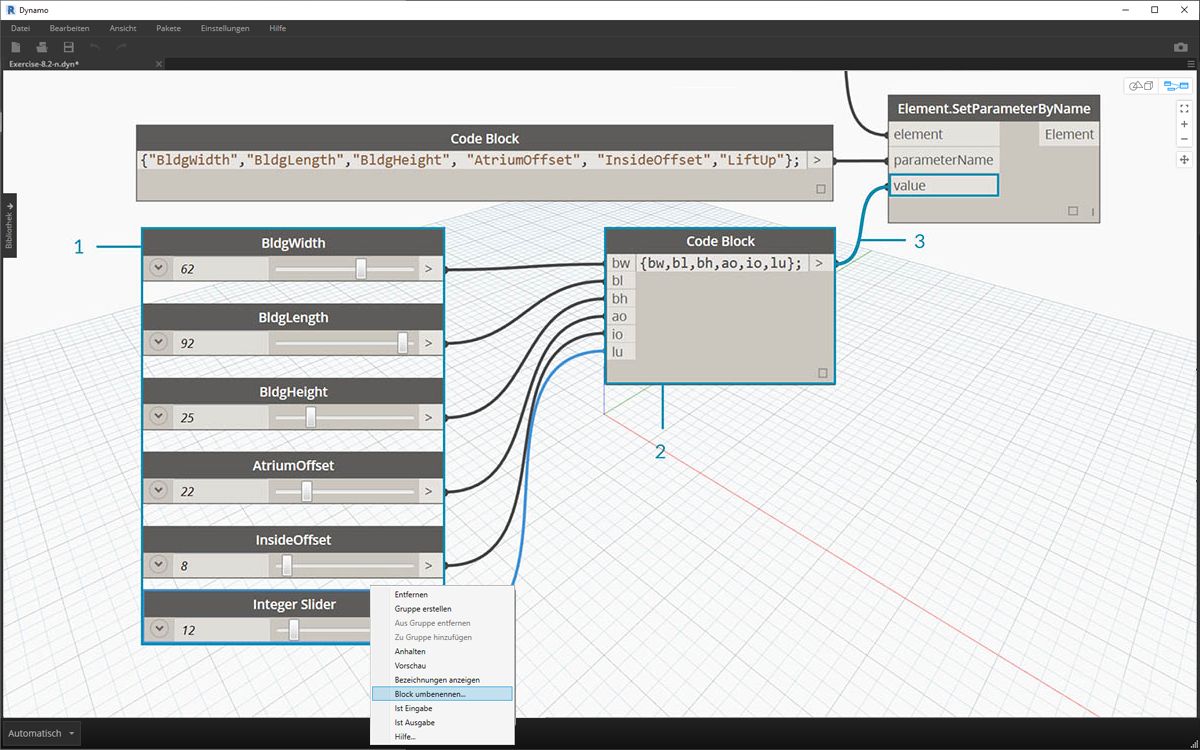1200x750 pixels.
Task: Open the Ansicht menu
Action: coord(123,28)
